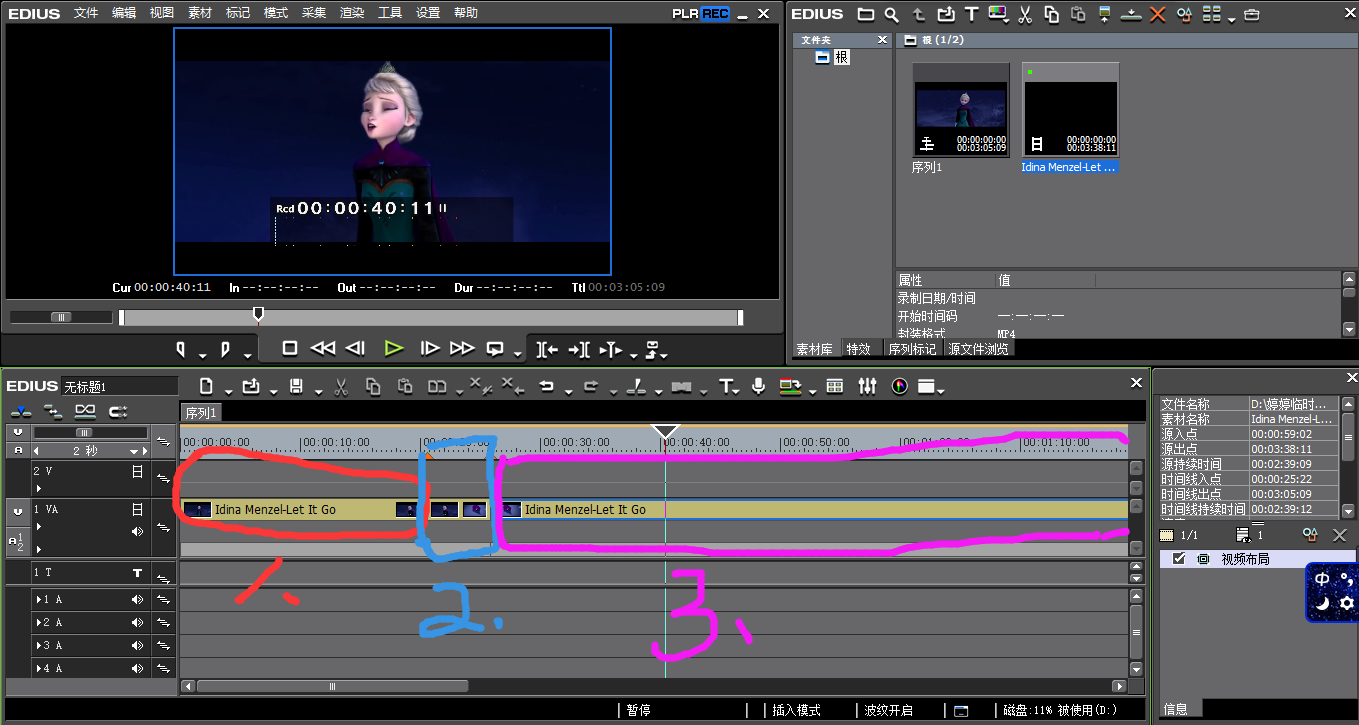
Task: Step to the next frame
Action: pyautogui.click(x=429, y=348)
